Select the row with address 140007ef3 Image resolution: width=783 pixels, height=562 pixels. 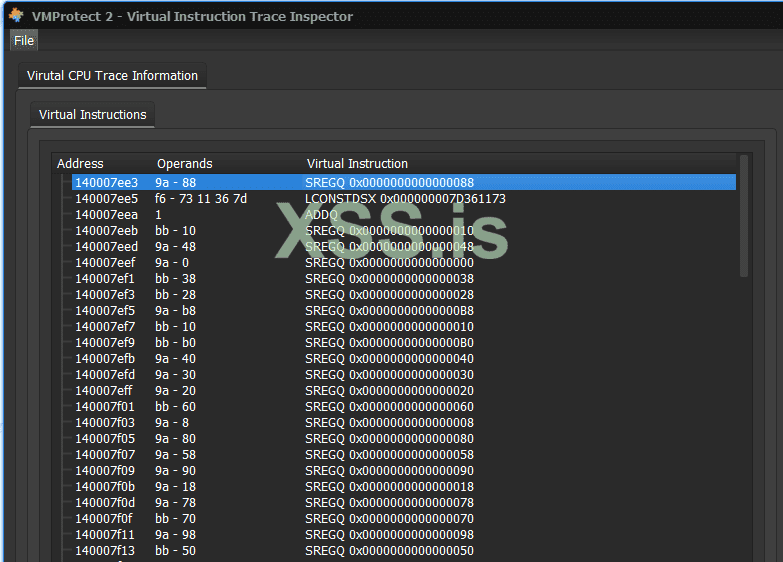click(x=403, y=294)
